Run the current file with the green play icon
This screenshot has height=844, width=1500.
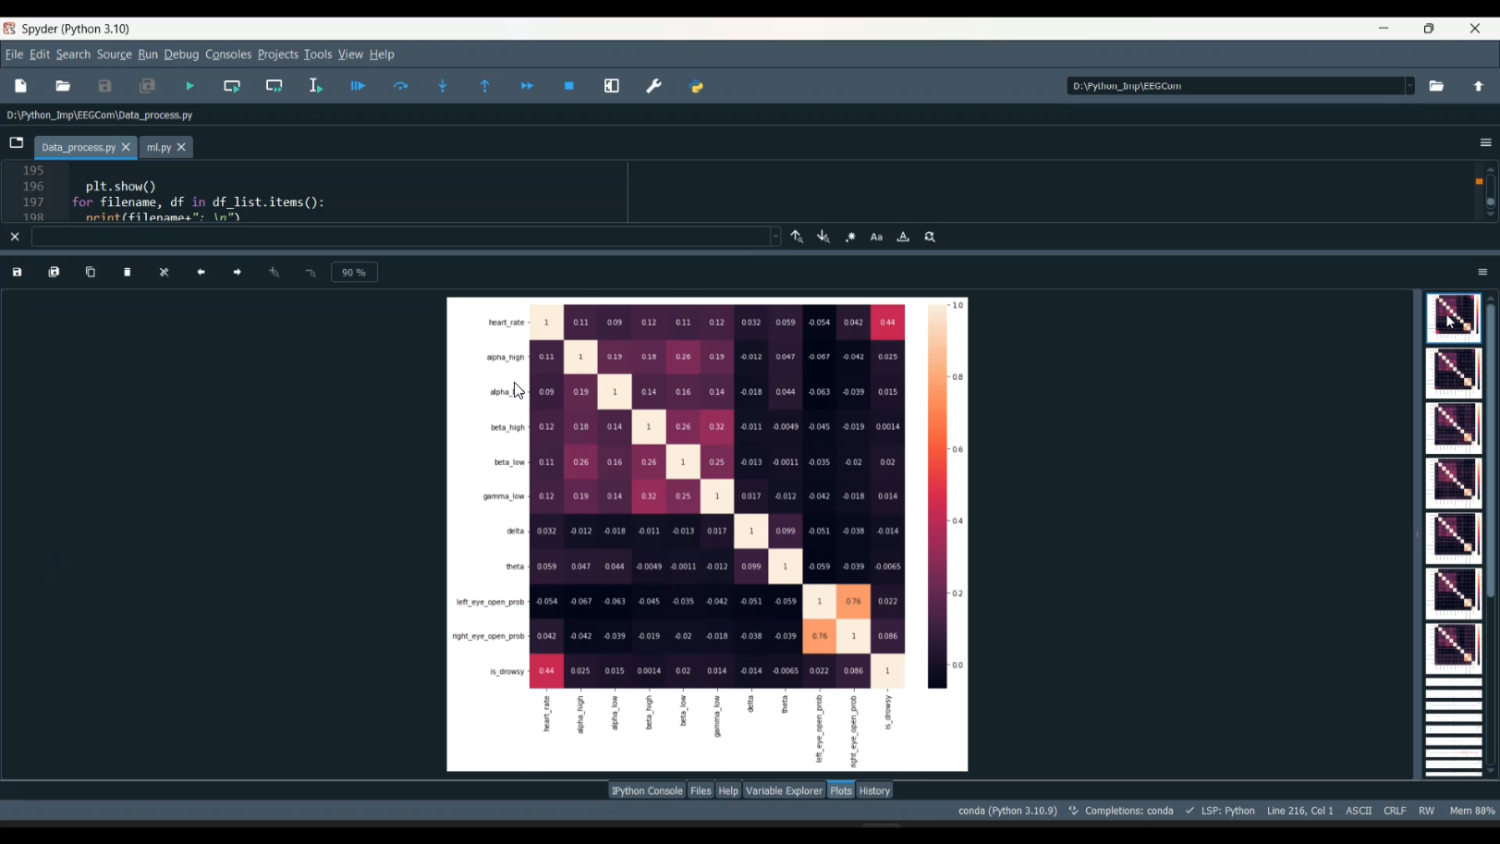190,87
